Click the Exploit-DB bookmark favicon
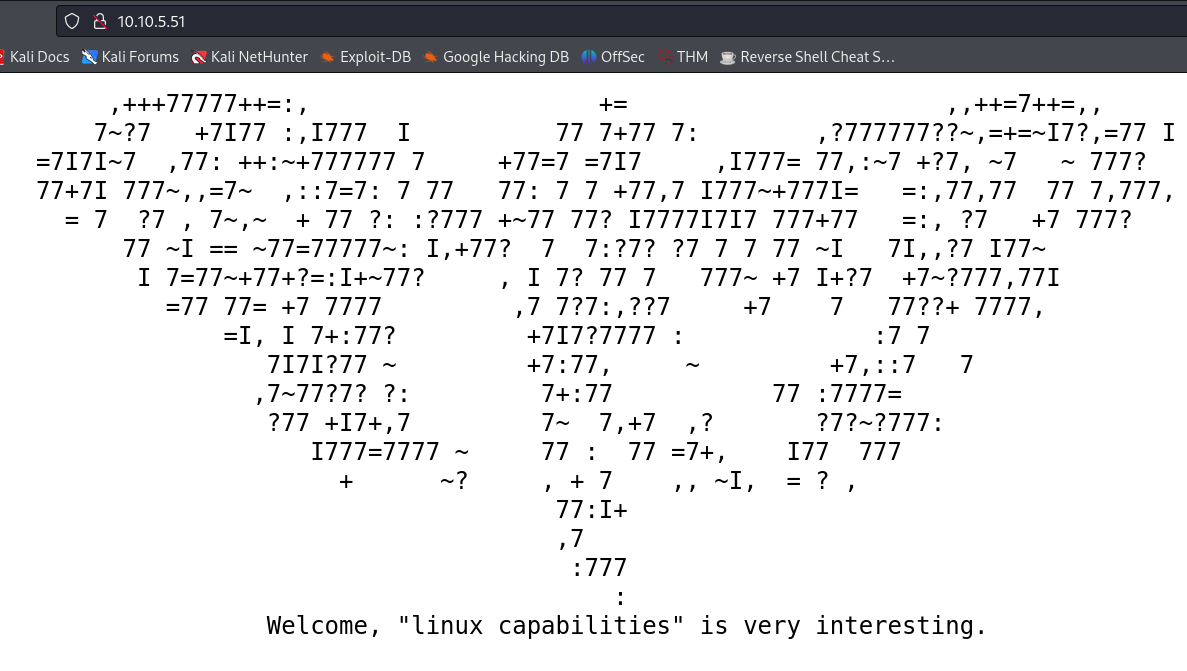Viewport: 1187px width, 671px height. [x=328, y=58]
